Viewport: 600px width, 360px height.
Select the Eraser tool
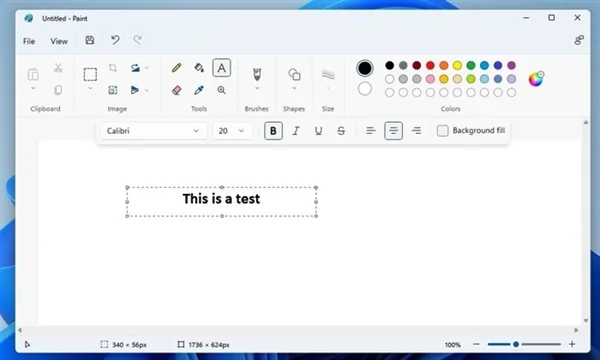176,90
